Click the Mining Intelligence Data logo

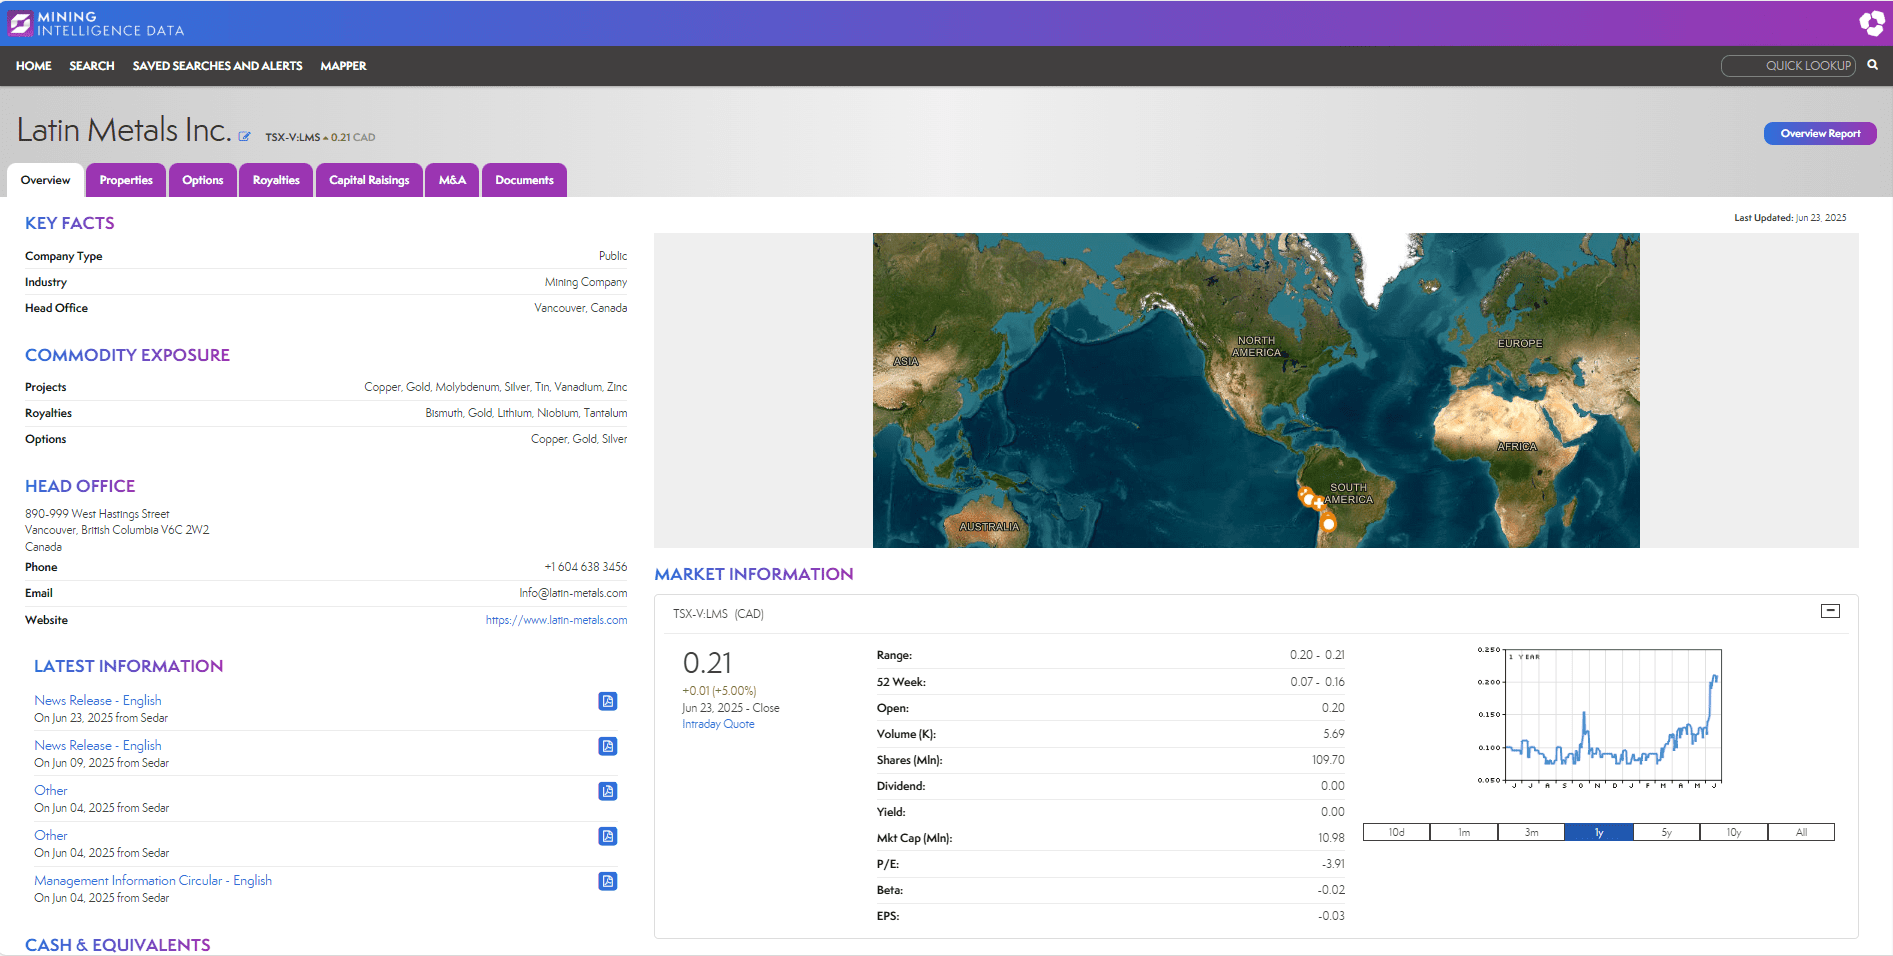pyautogui.click(x=97, y=23)
